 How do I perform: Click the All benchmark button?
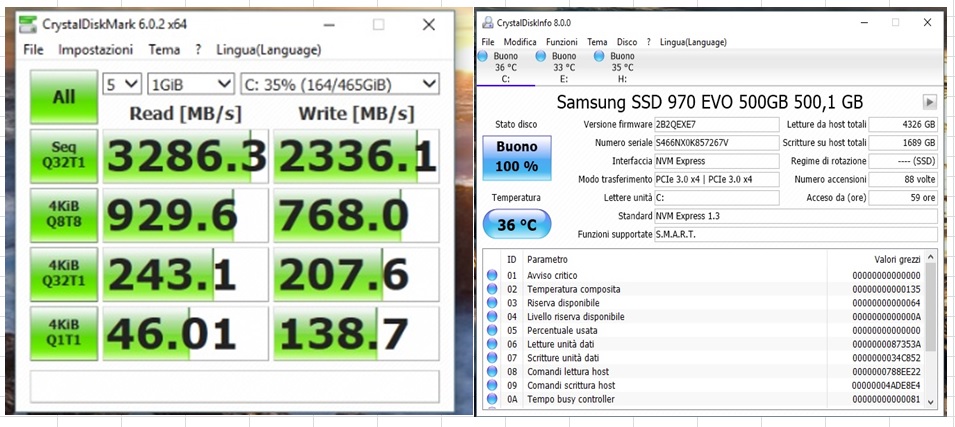pyautogui.click(x=64, y=97)
